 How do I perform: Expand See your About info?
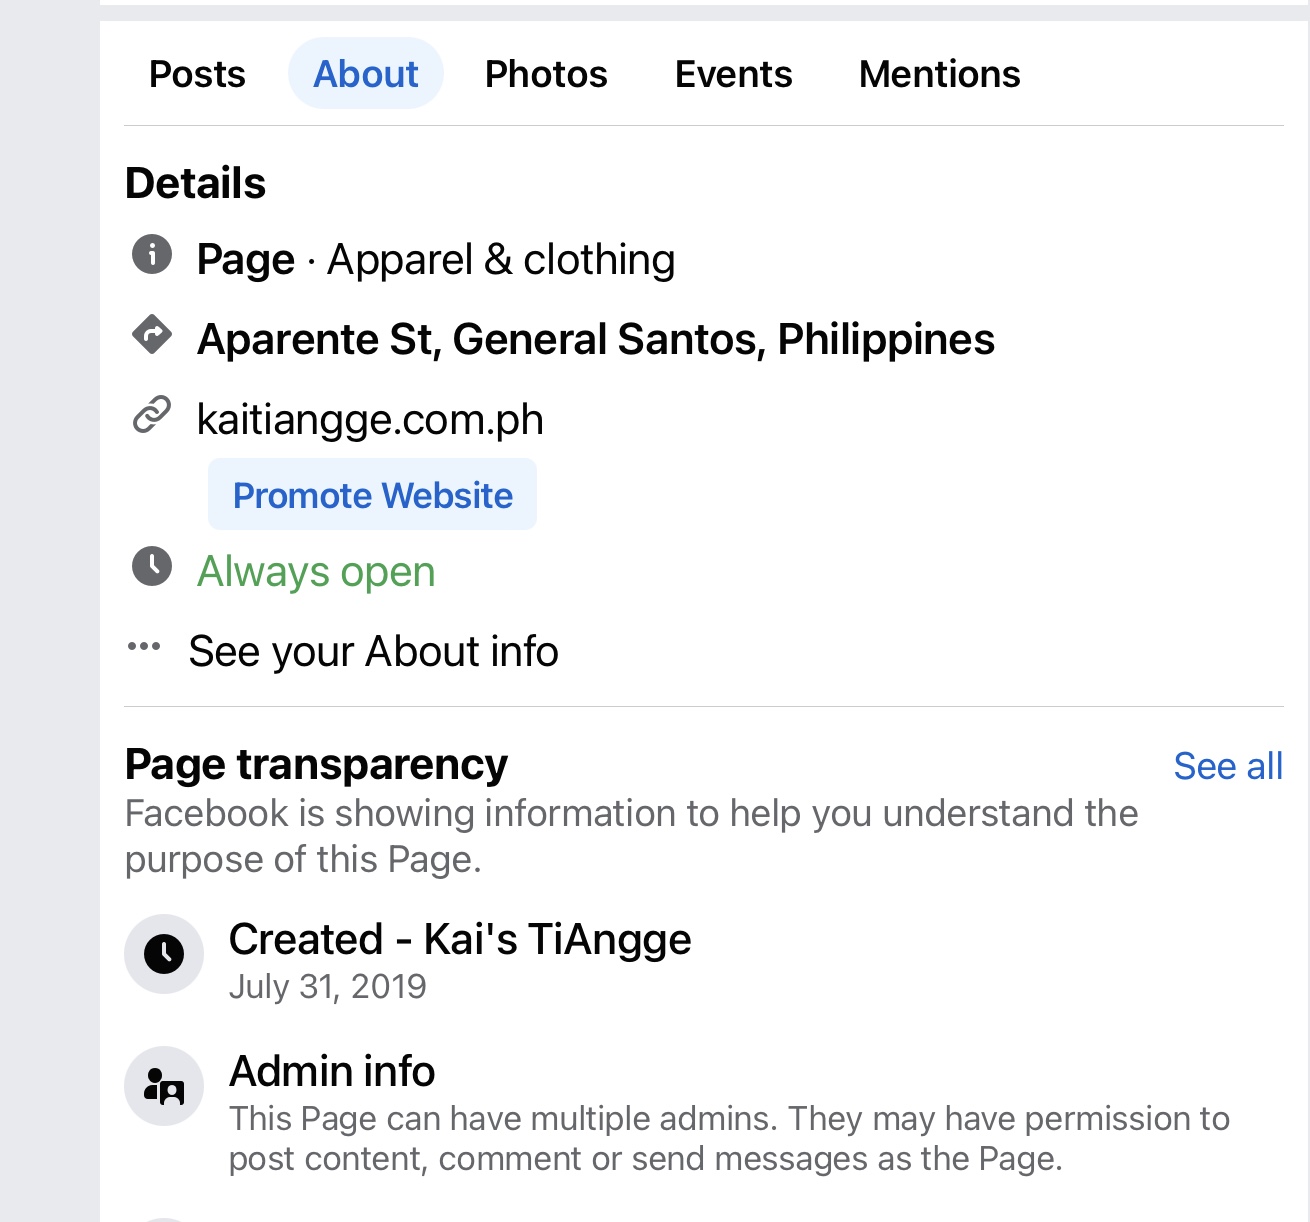[x=373, y=652]
